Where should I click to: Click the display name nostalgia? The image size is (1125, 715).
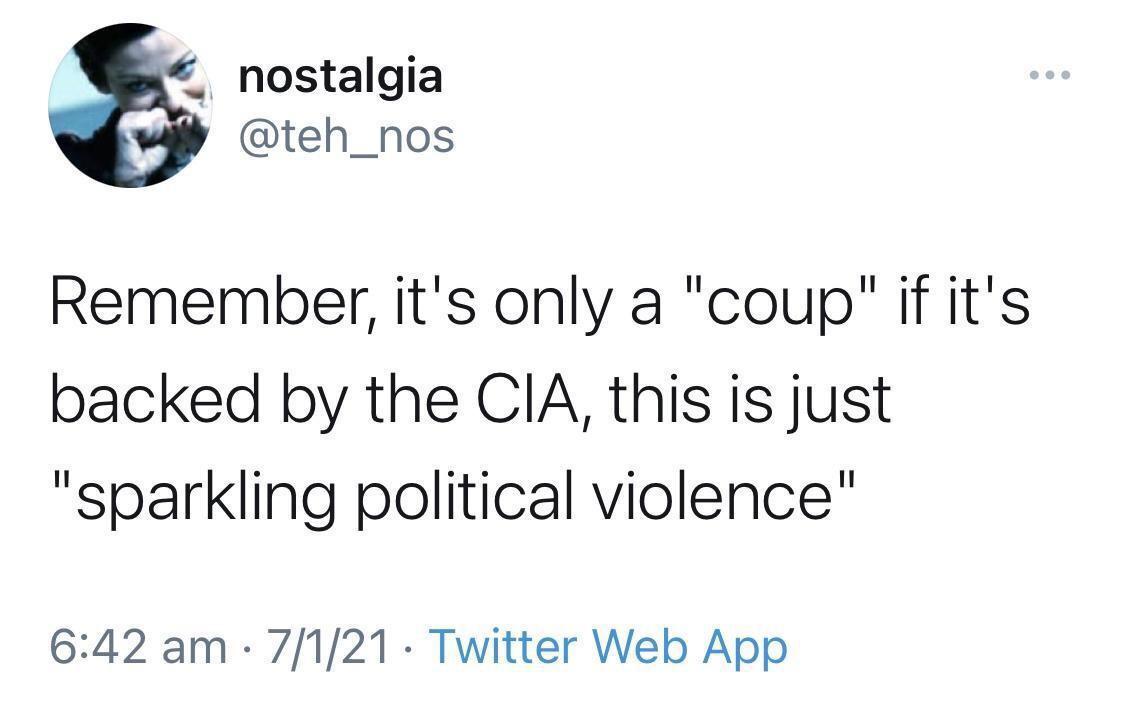340,78
